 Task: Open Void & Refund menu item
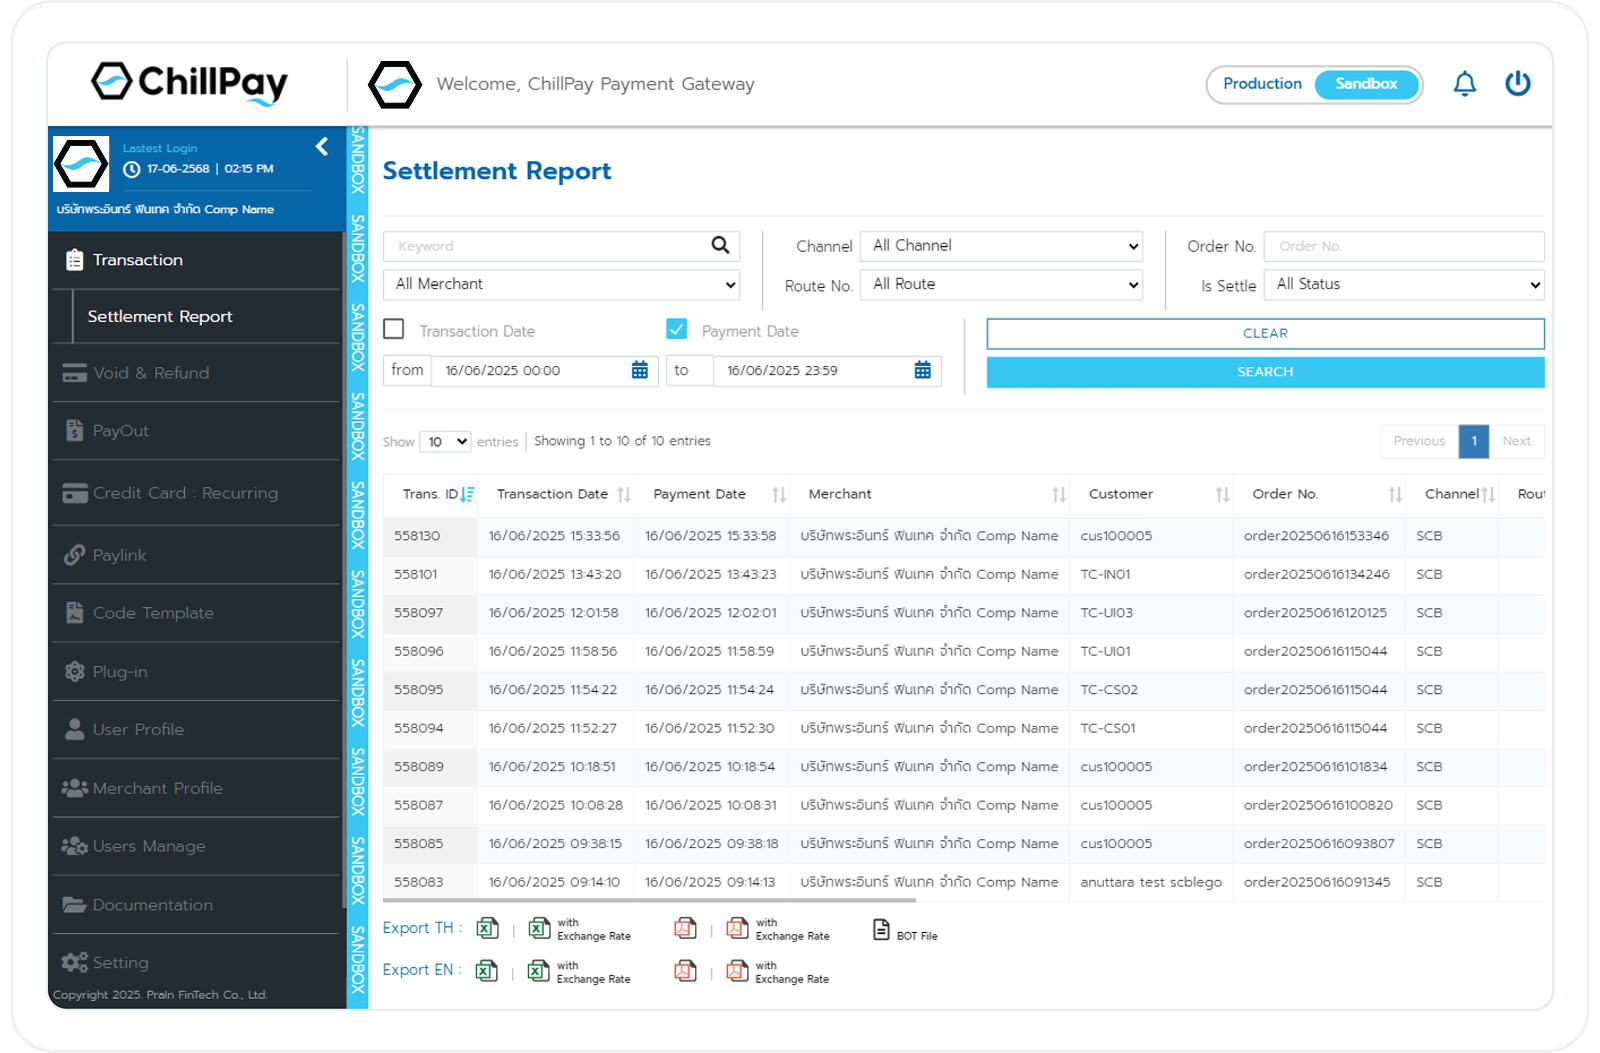[x=151, y=373]
